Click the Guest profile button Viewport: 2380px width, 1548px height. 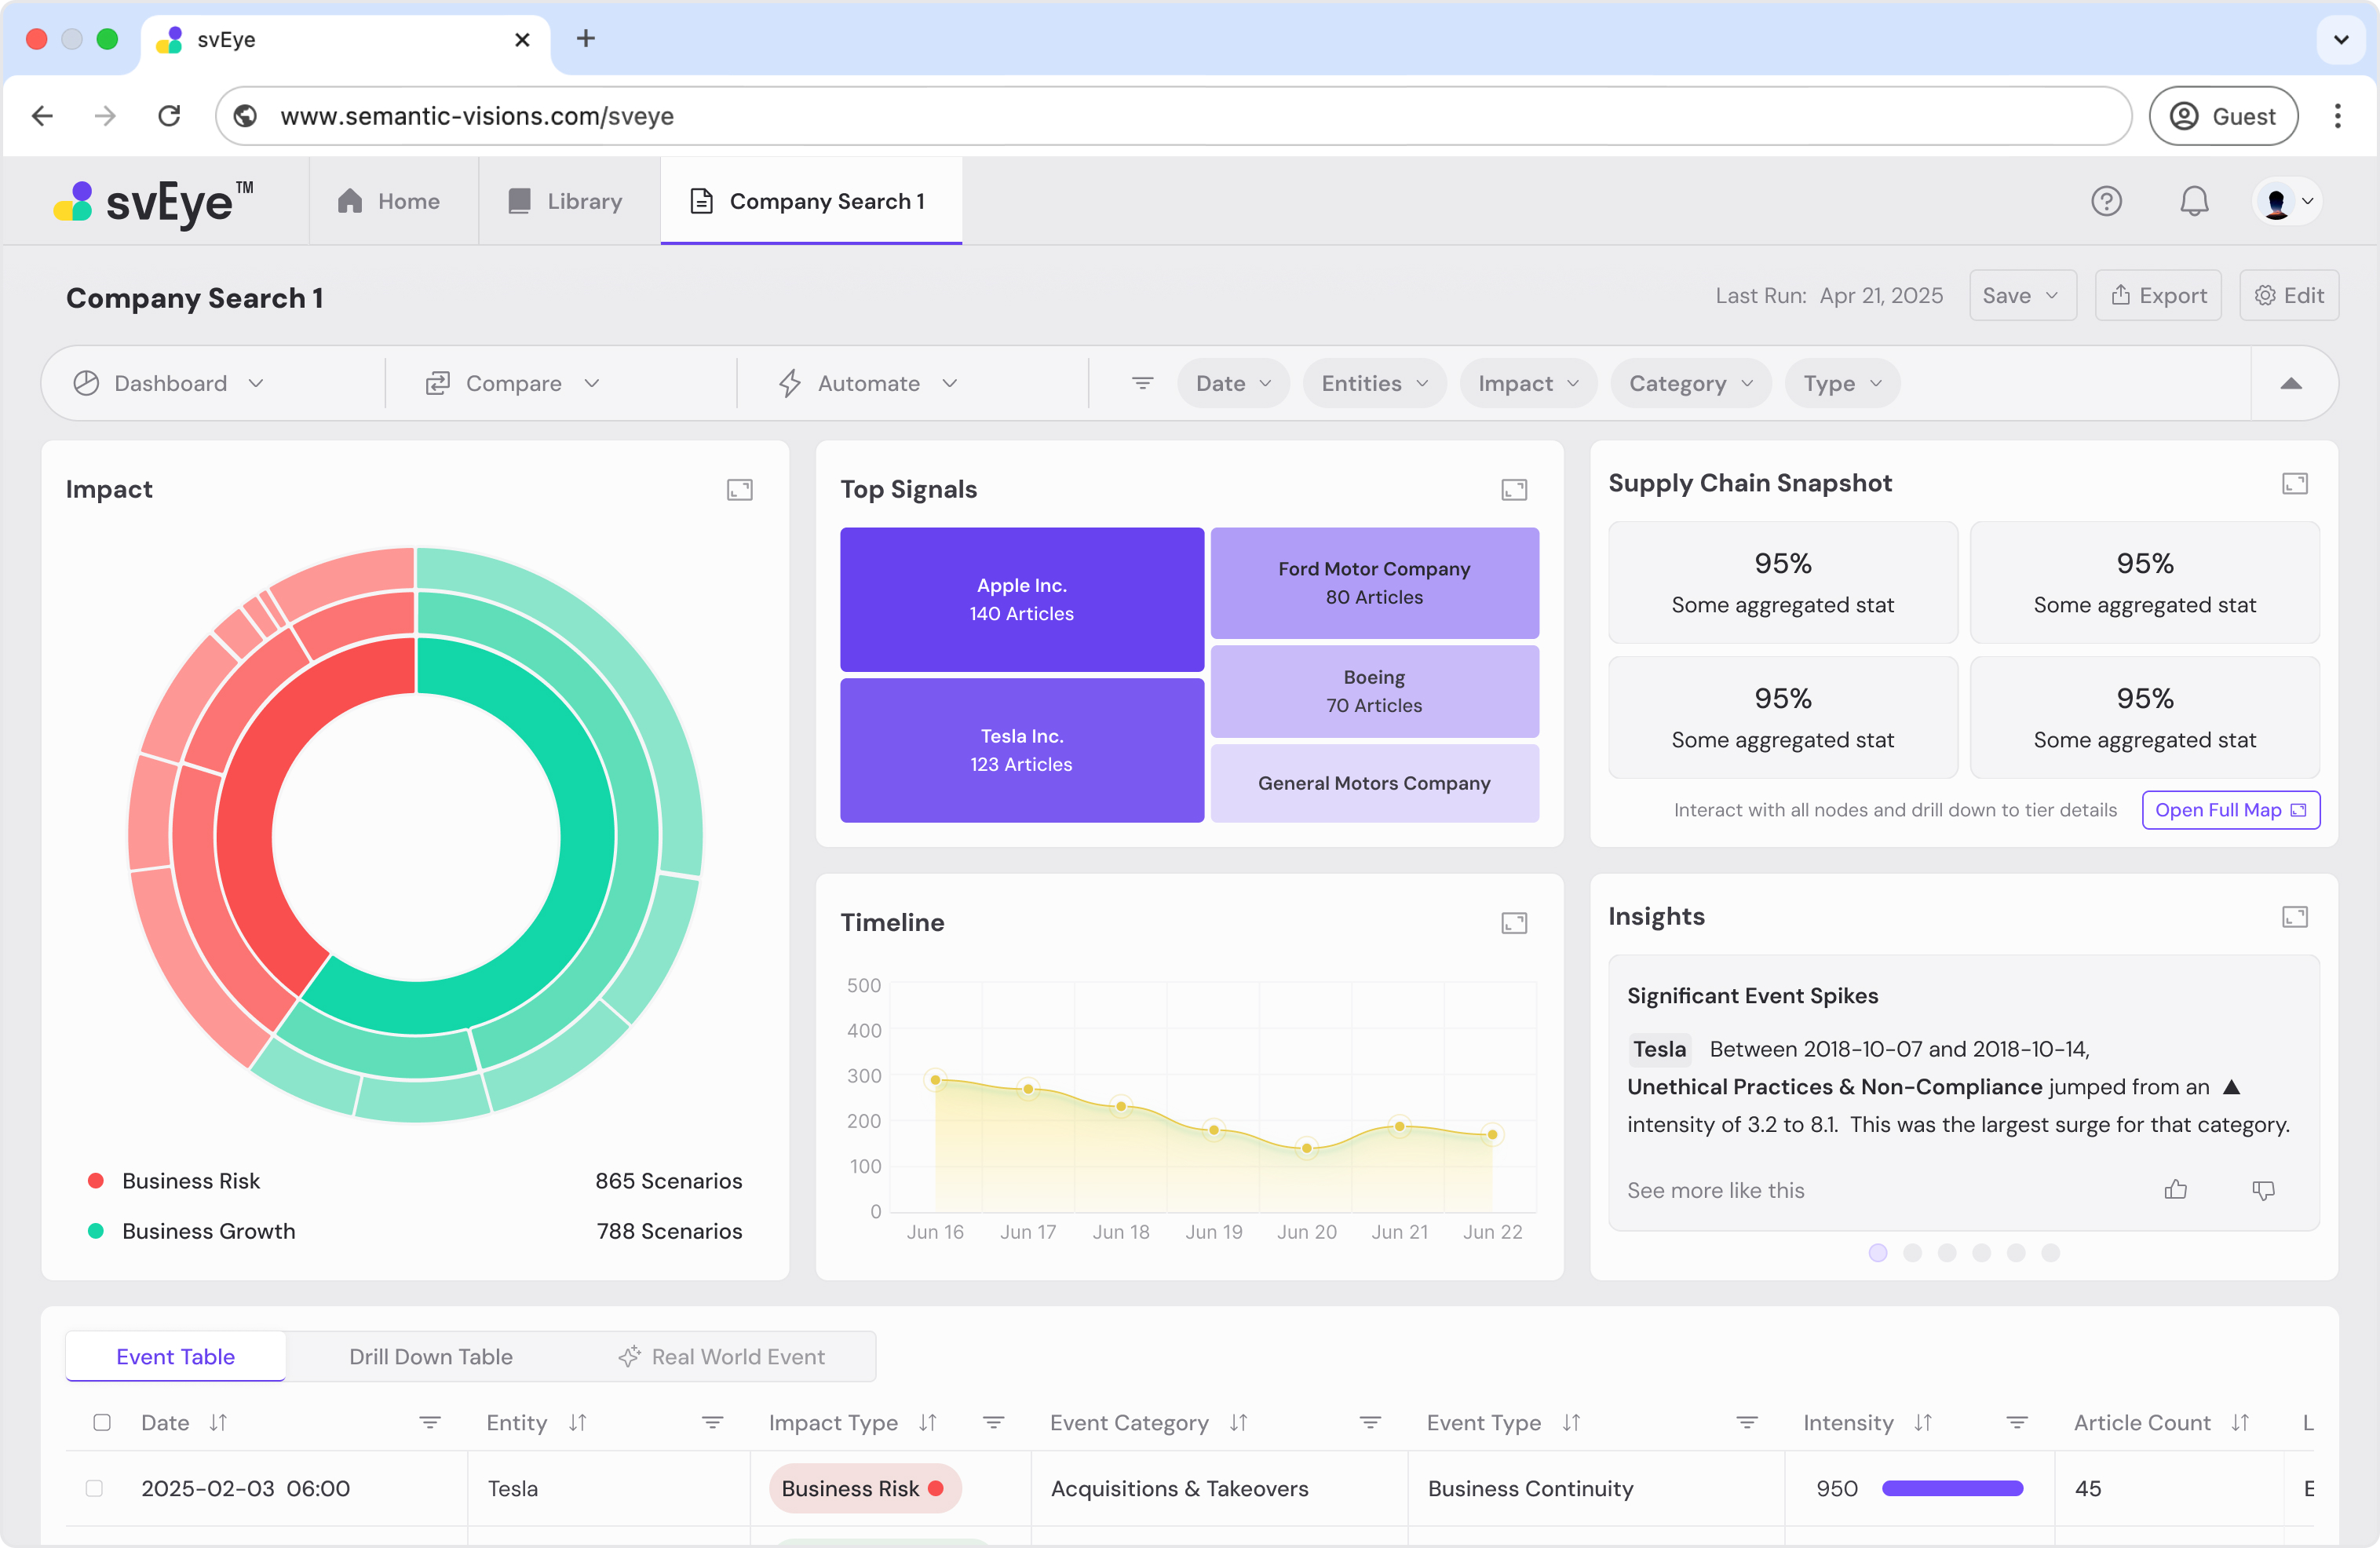pyautogui.click(x=2223, y=116)
